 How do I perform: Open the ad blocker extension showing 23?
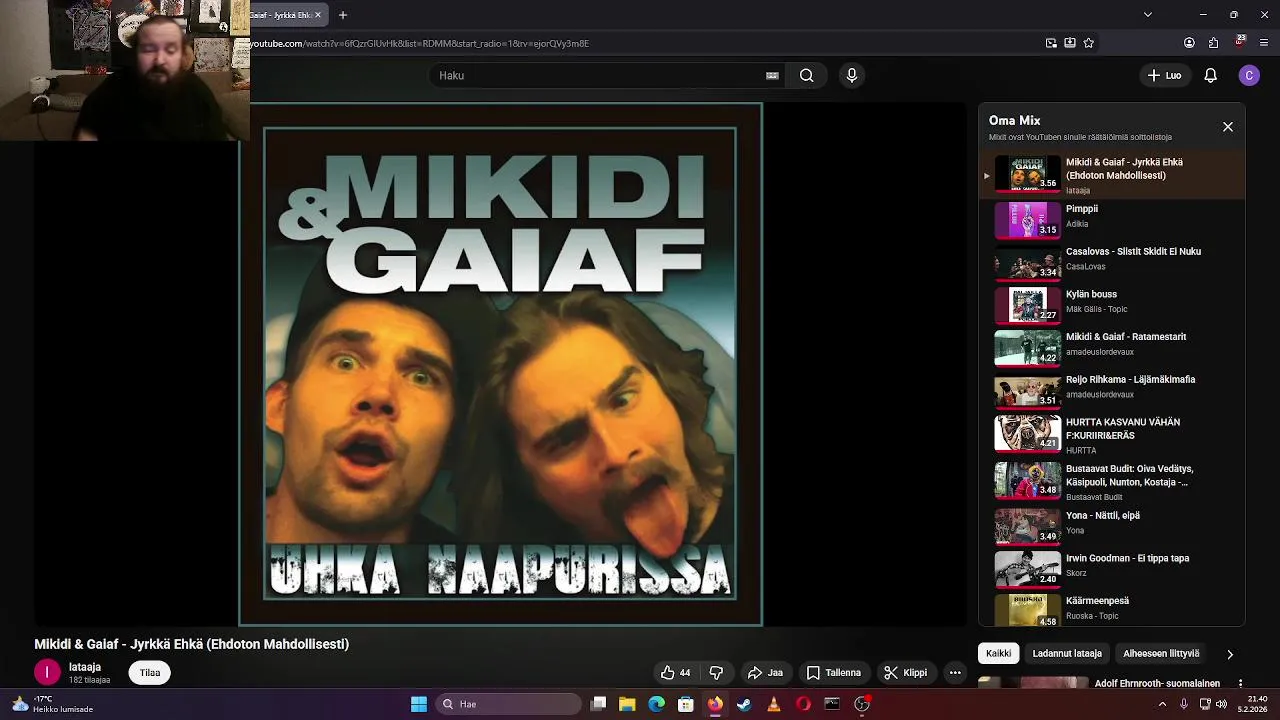coord(1240,42)
